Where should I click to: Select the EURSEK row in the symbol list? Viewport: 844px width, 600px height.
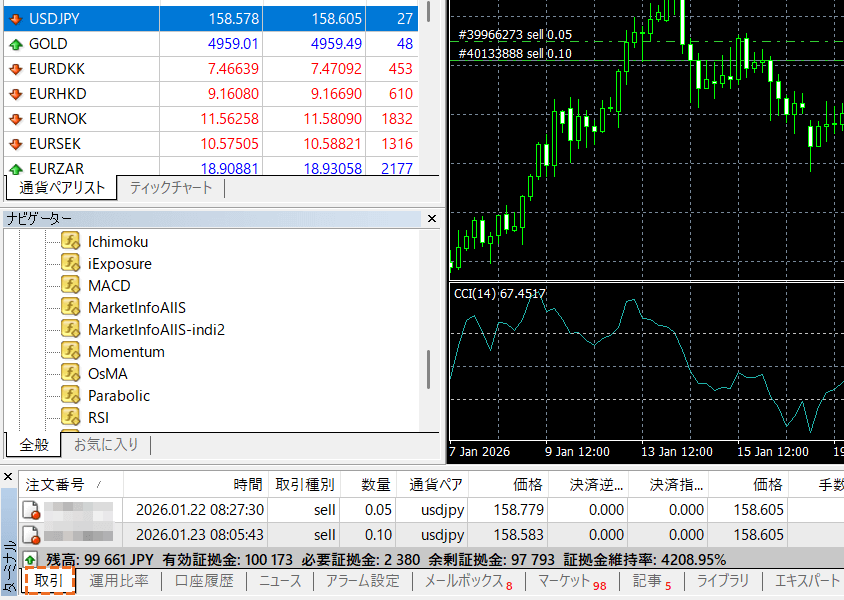coord(58,144)
